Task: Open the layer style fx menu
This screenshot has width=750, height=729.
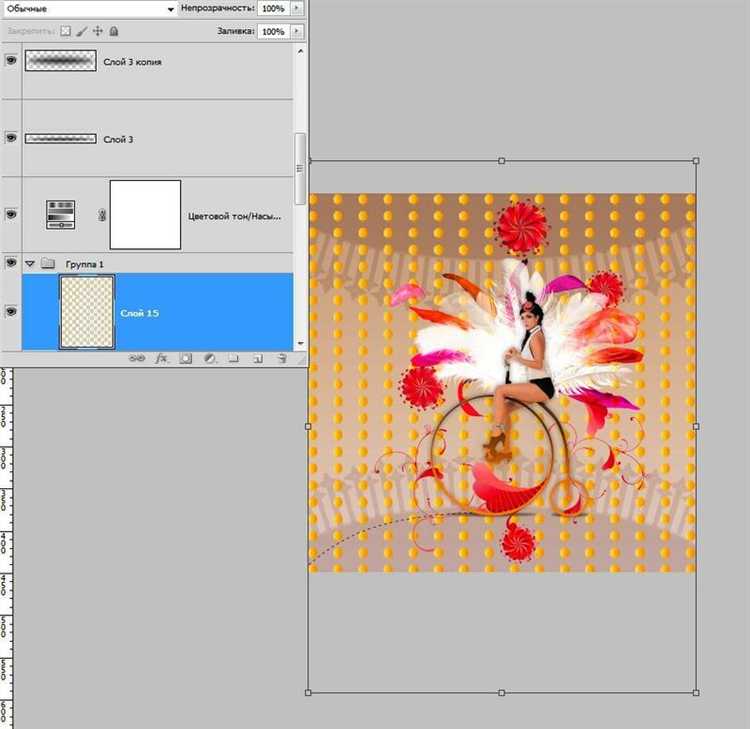Action: (x=162, y=358)
